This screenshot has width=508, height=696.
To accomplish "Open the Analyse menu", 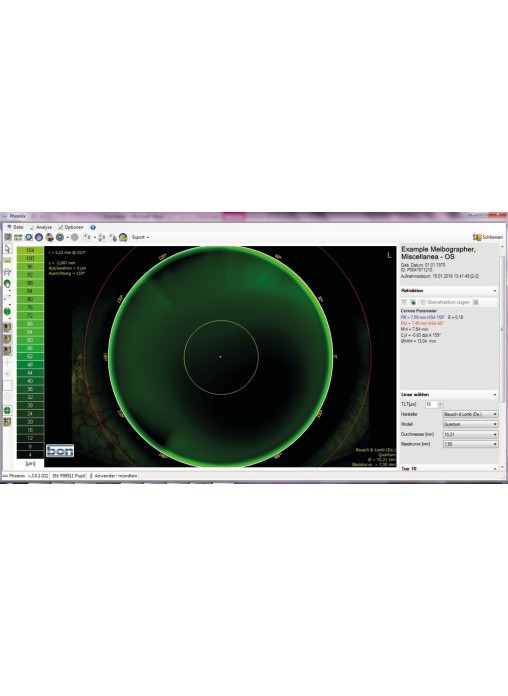I will [x=41, y=227].
